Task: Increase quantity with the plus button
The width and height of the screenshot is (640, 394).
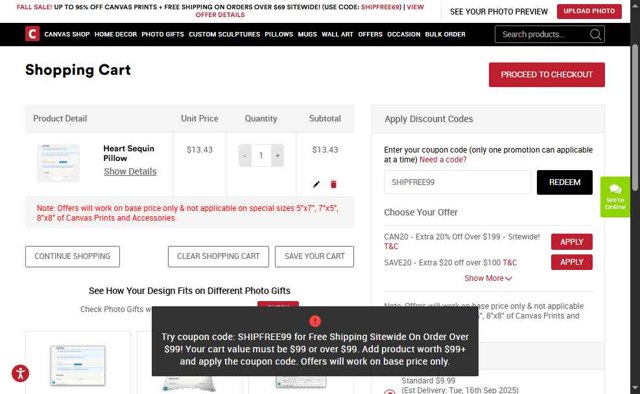Action: point(278,156)
